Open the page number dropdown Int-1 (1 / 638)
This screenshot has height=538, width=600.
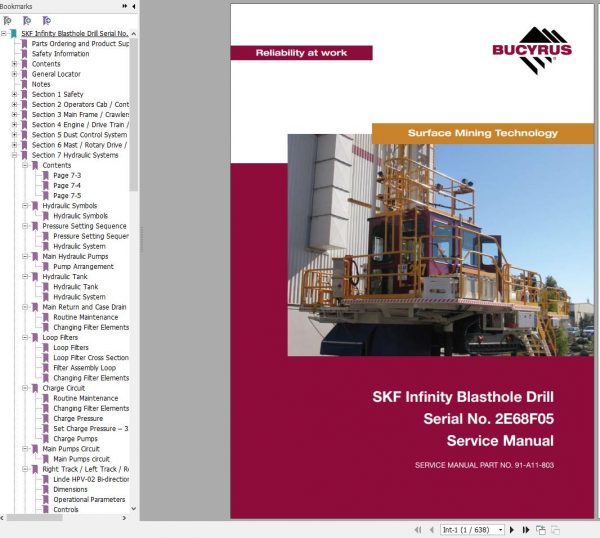coord(500,530)
